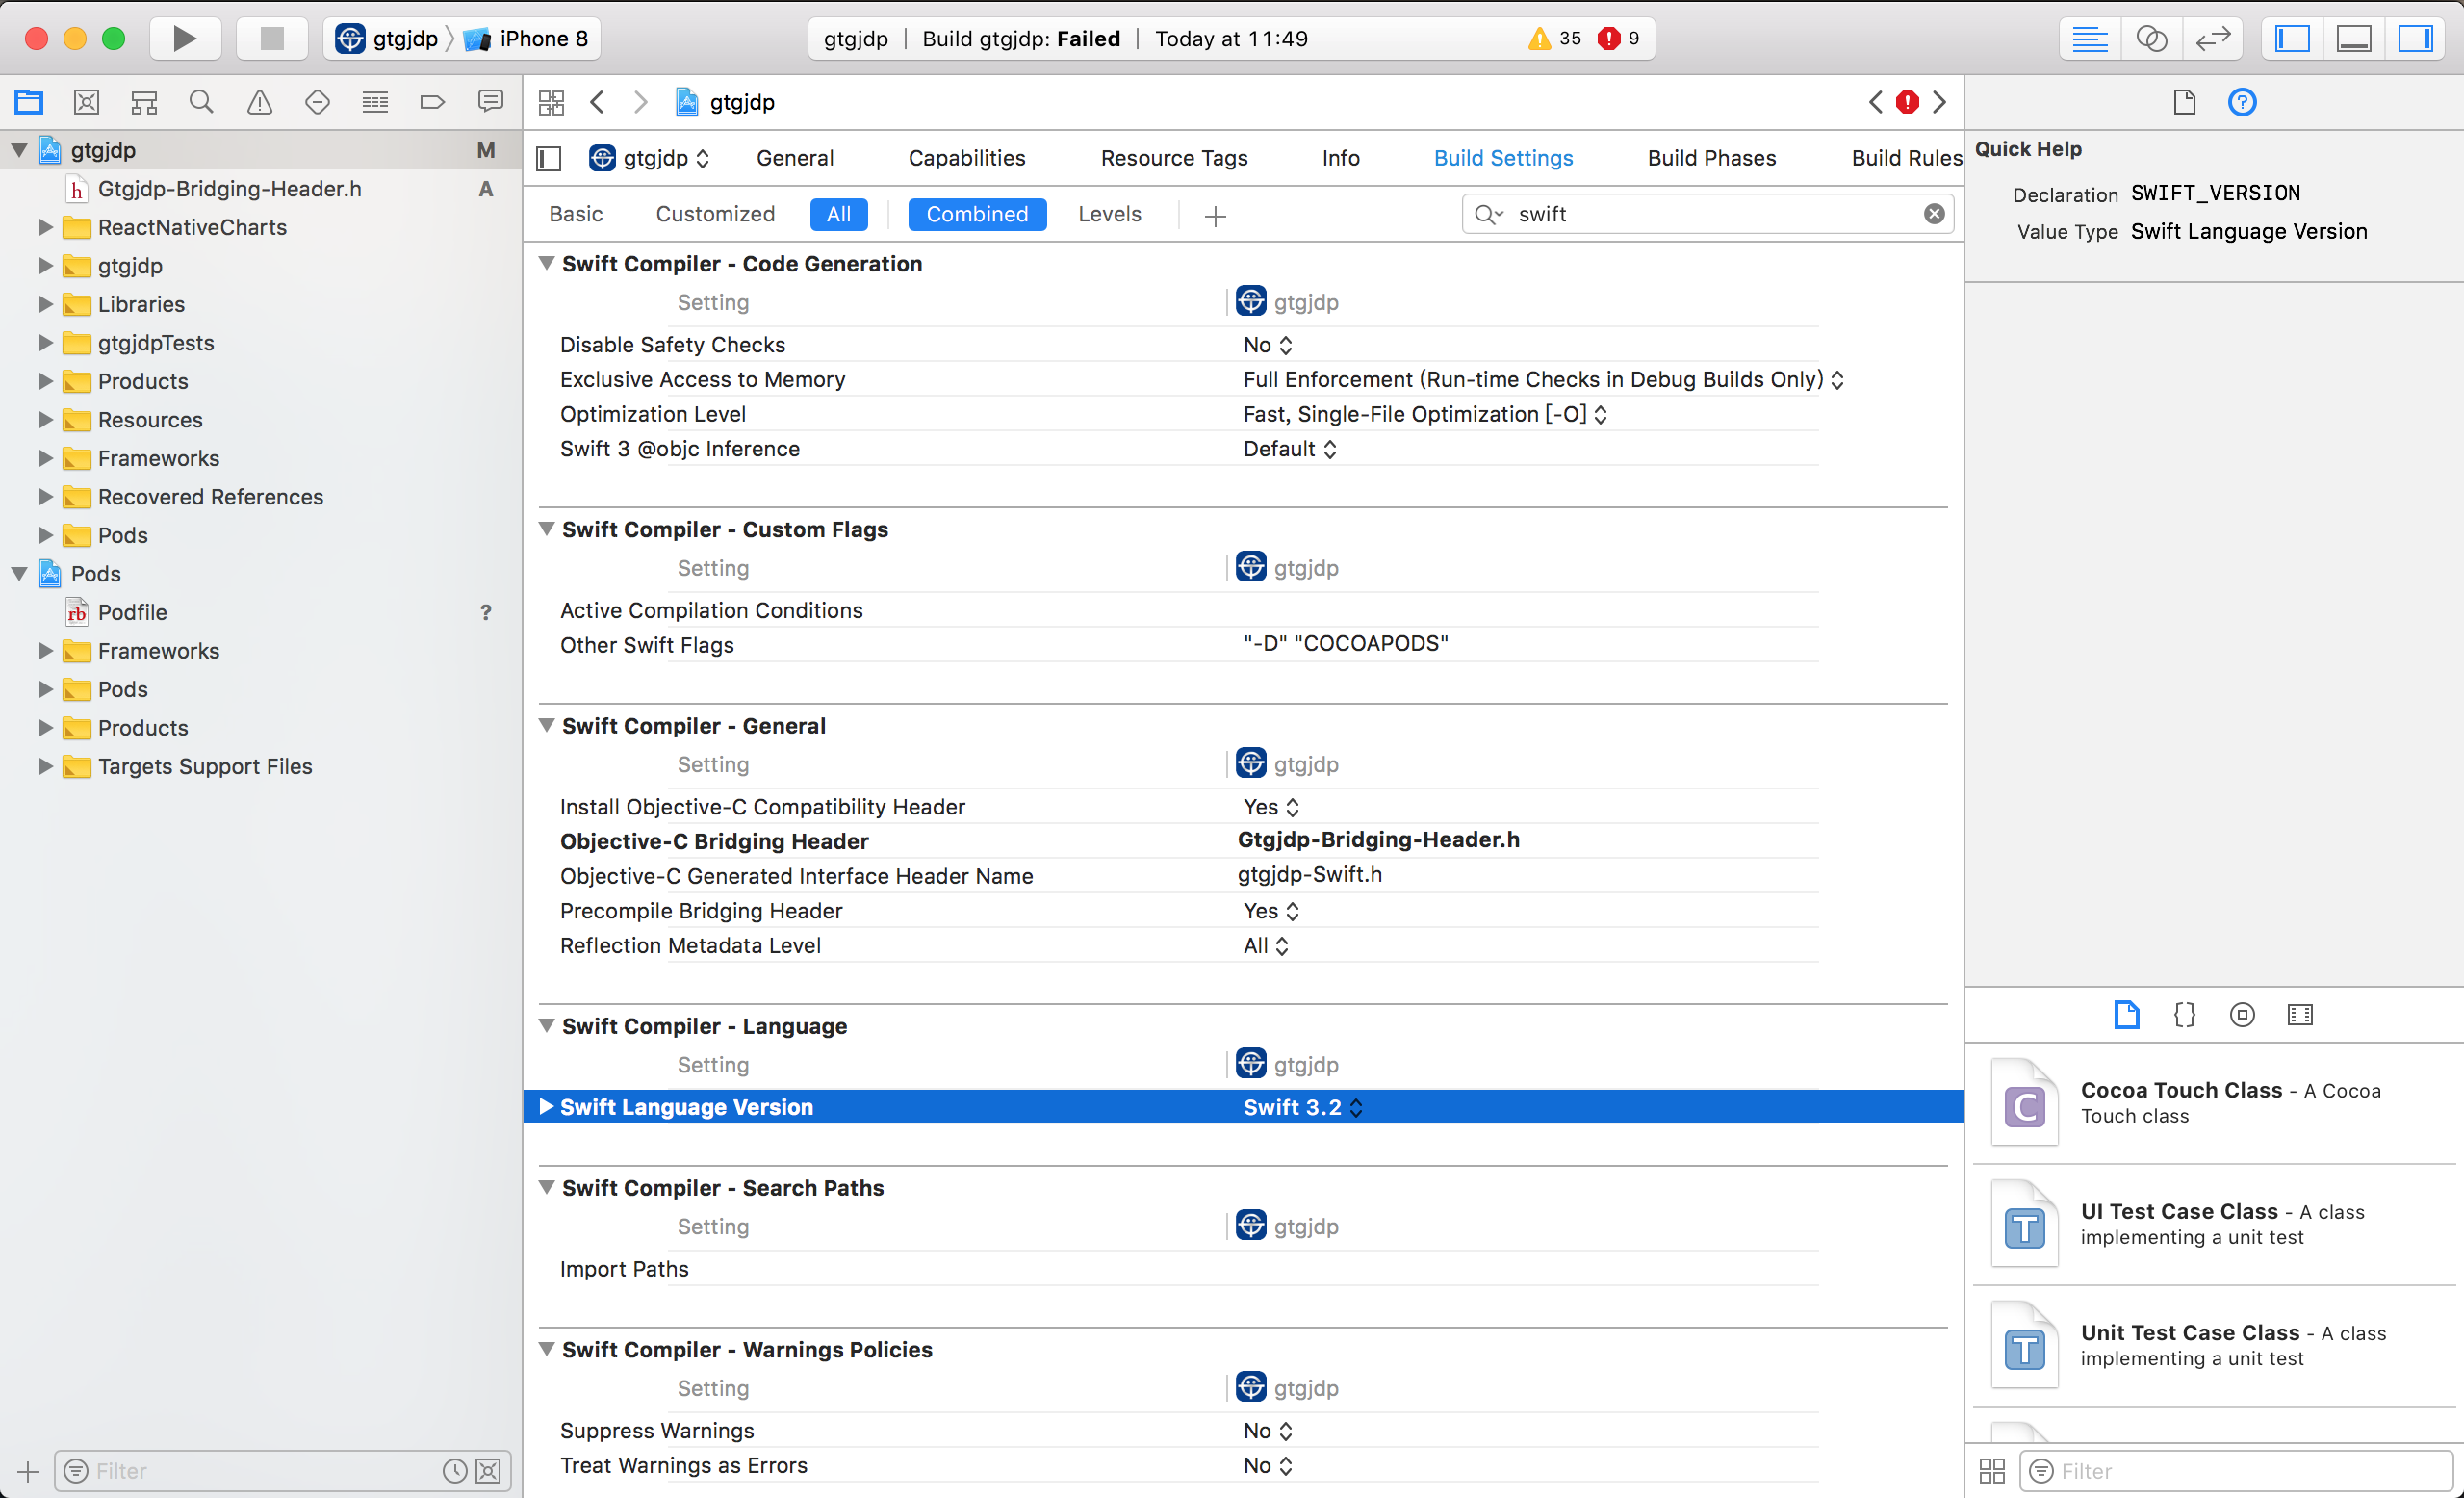Screen dimensions: 2464x1498
Task: Select the Combined view button
Action: coord(977,214)
